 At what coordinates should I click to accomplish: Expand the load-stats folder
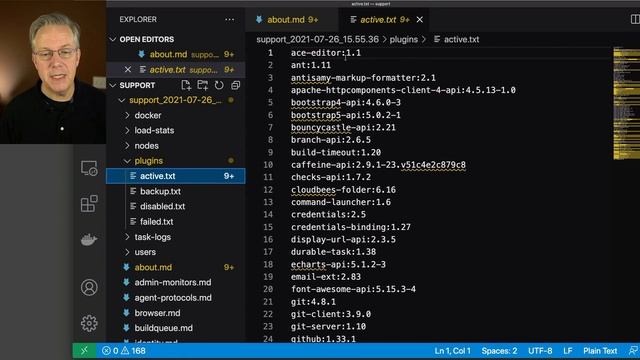tap(127, 131)
